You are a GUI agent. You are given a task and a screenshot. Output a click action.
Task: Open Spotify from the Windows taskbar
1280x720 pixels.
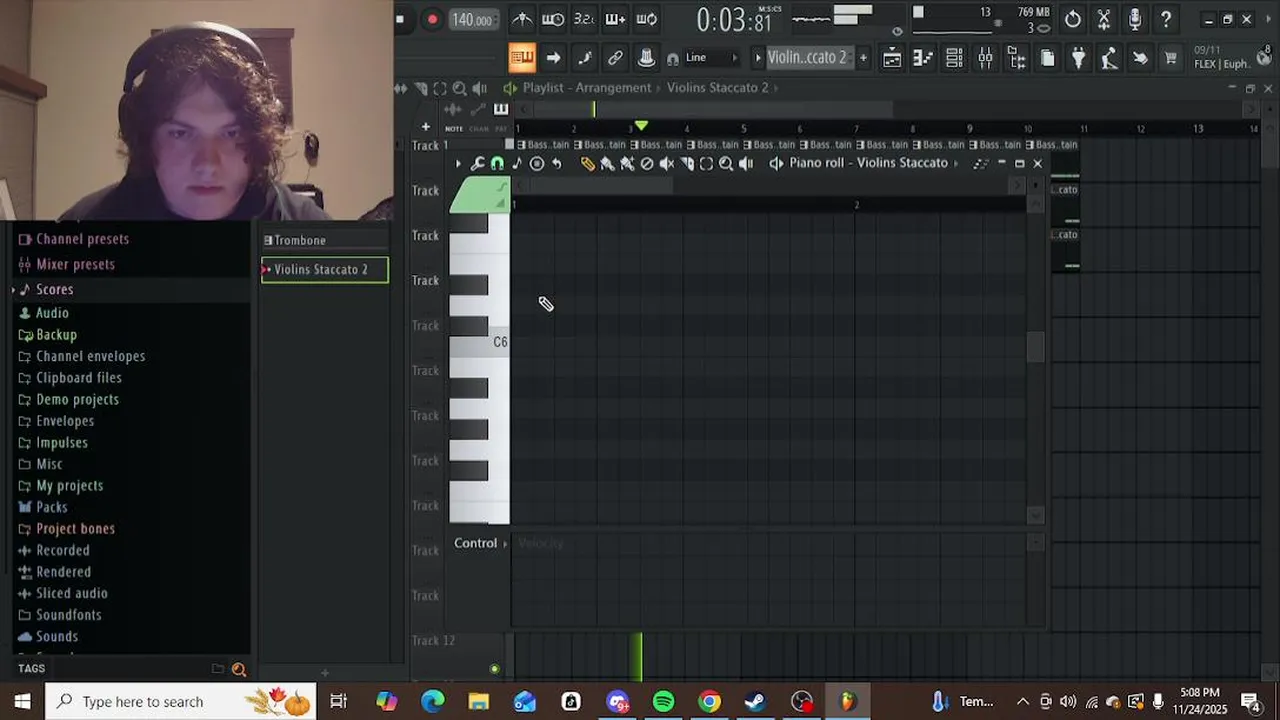pos(663,702)
